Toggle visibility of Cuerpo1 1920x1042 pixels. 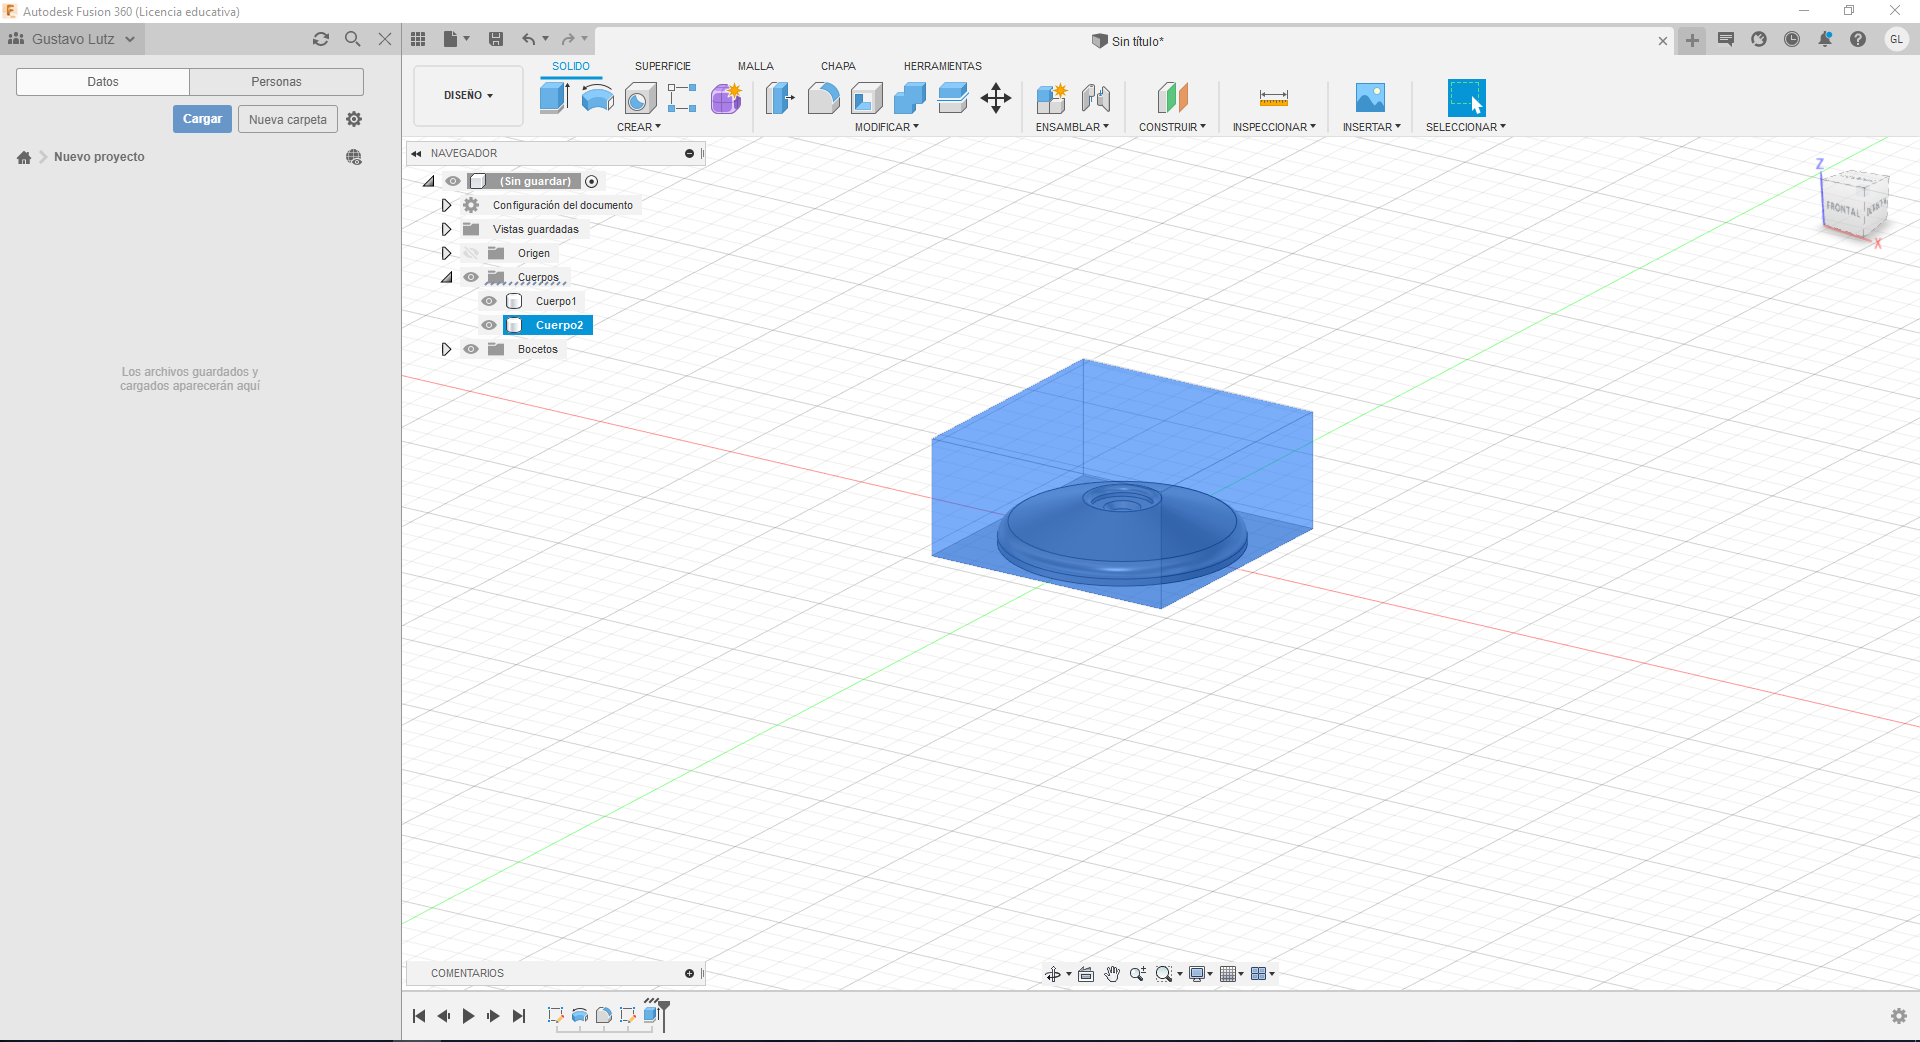(x=489, y=301)
